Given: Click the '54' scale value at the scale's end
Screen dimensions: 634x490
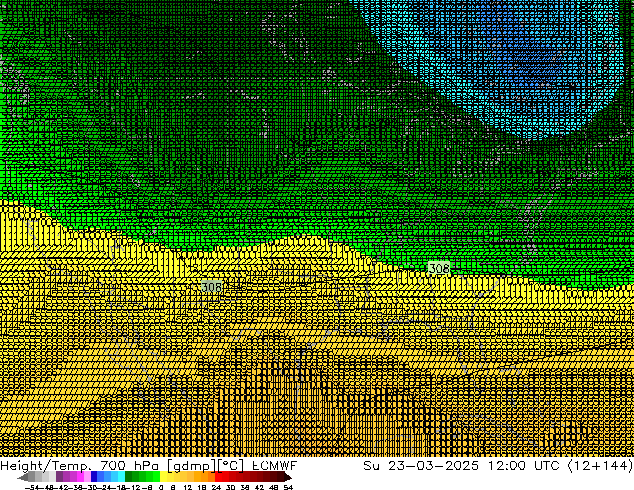Looking at the screenshot, I should coord(288,487).
